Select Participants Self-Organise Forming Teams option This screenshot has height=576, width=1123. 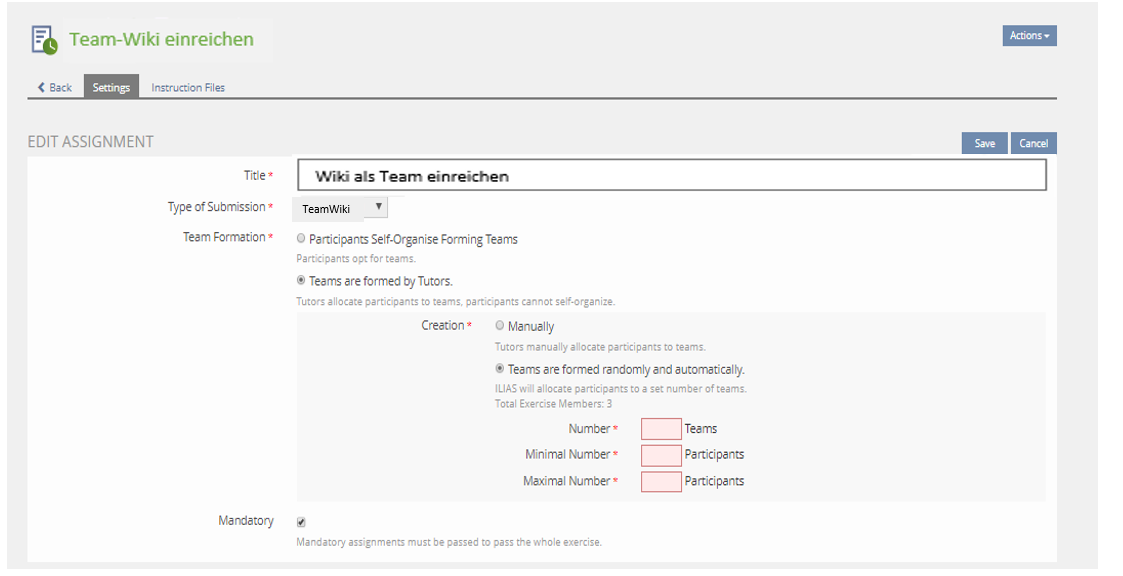tap(302, 239)
